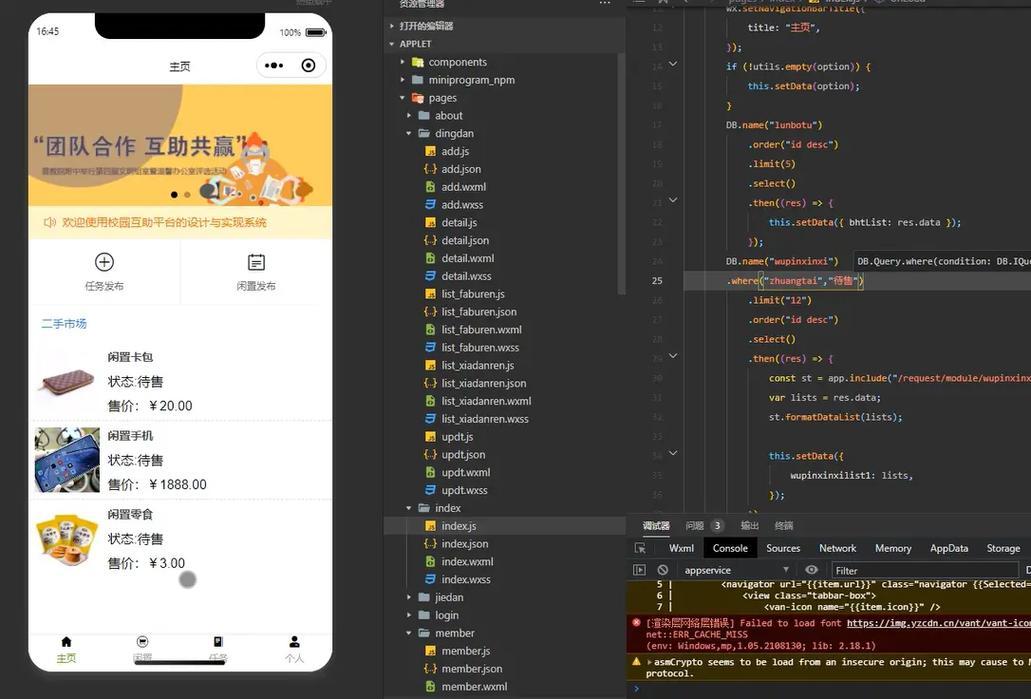Collapse the member folder
The height and width of the screenshot is (699, 1031).
409,633
